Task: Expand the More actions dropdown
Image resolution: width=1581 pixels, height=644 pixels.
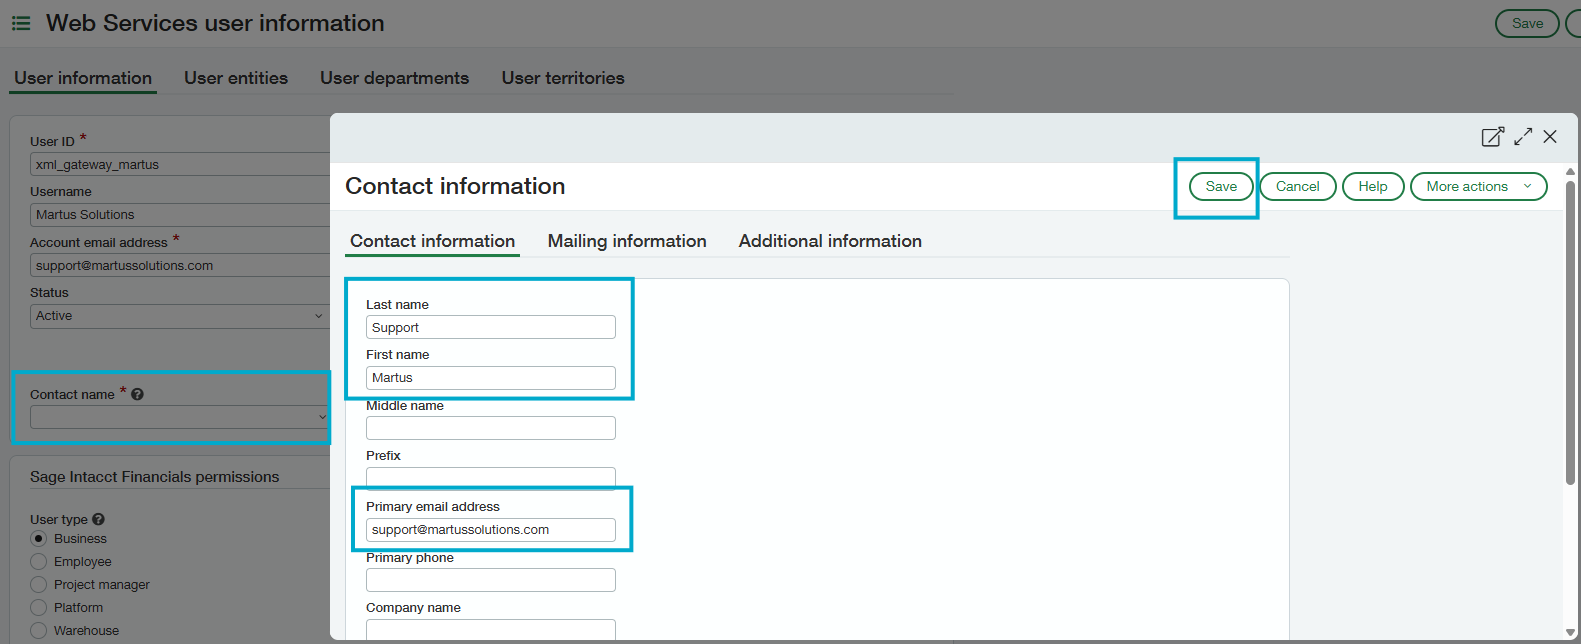Action: pyautogui.click(x=1478, y=187)
